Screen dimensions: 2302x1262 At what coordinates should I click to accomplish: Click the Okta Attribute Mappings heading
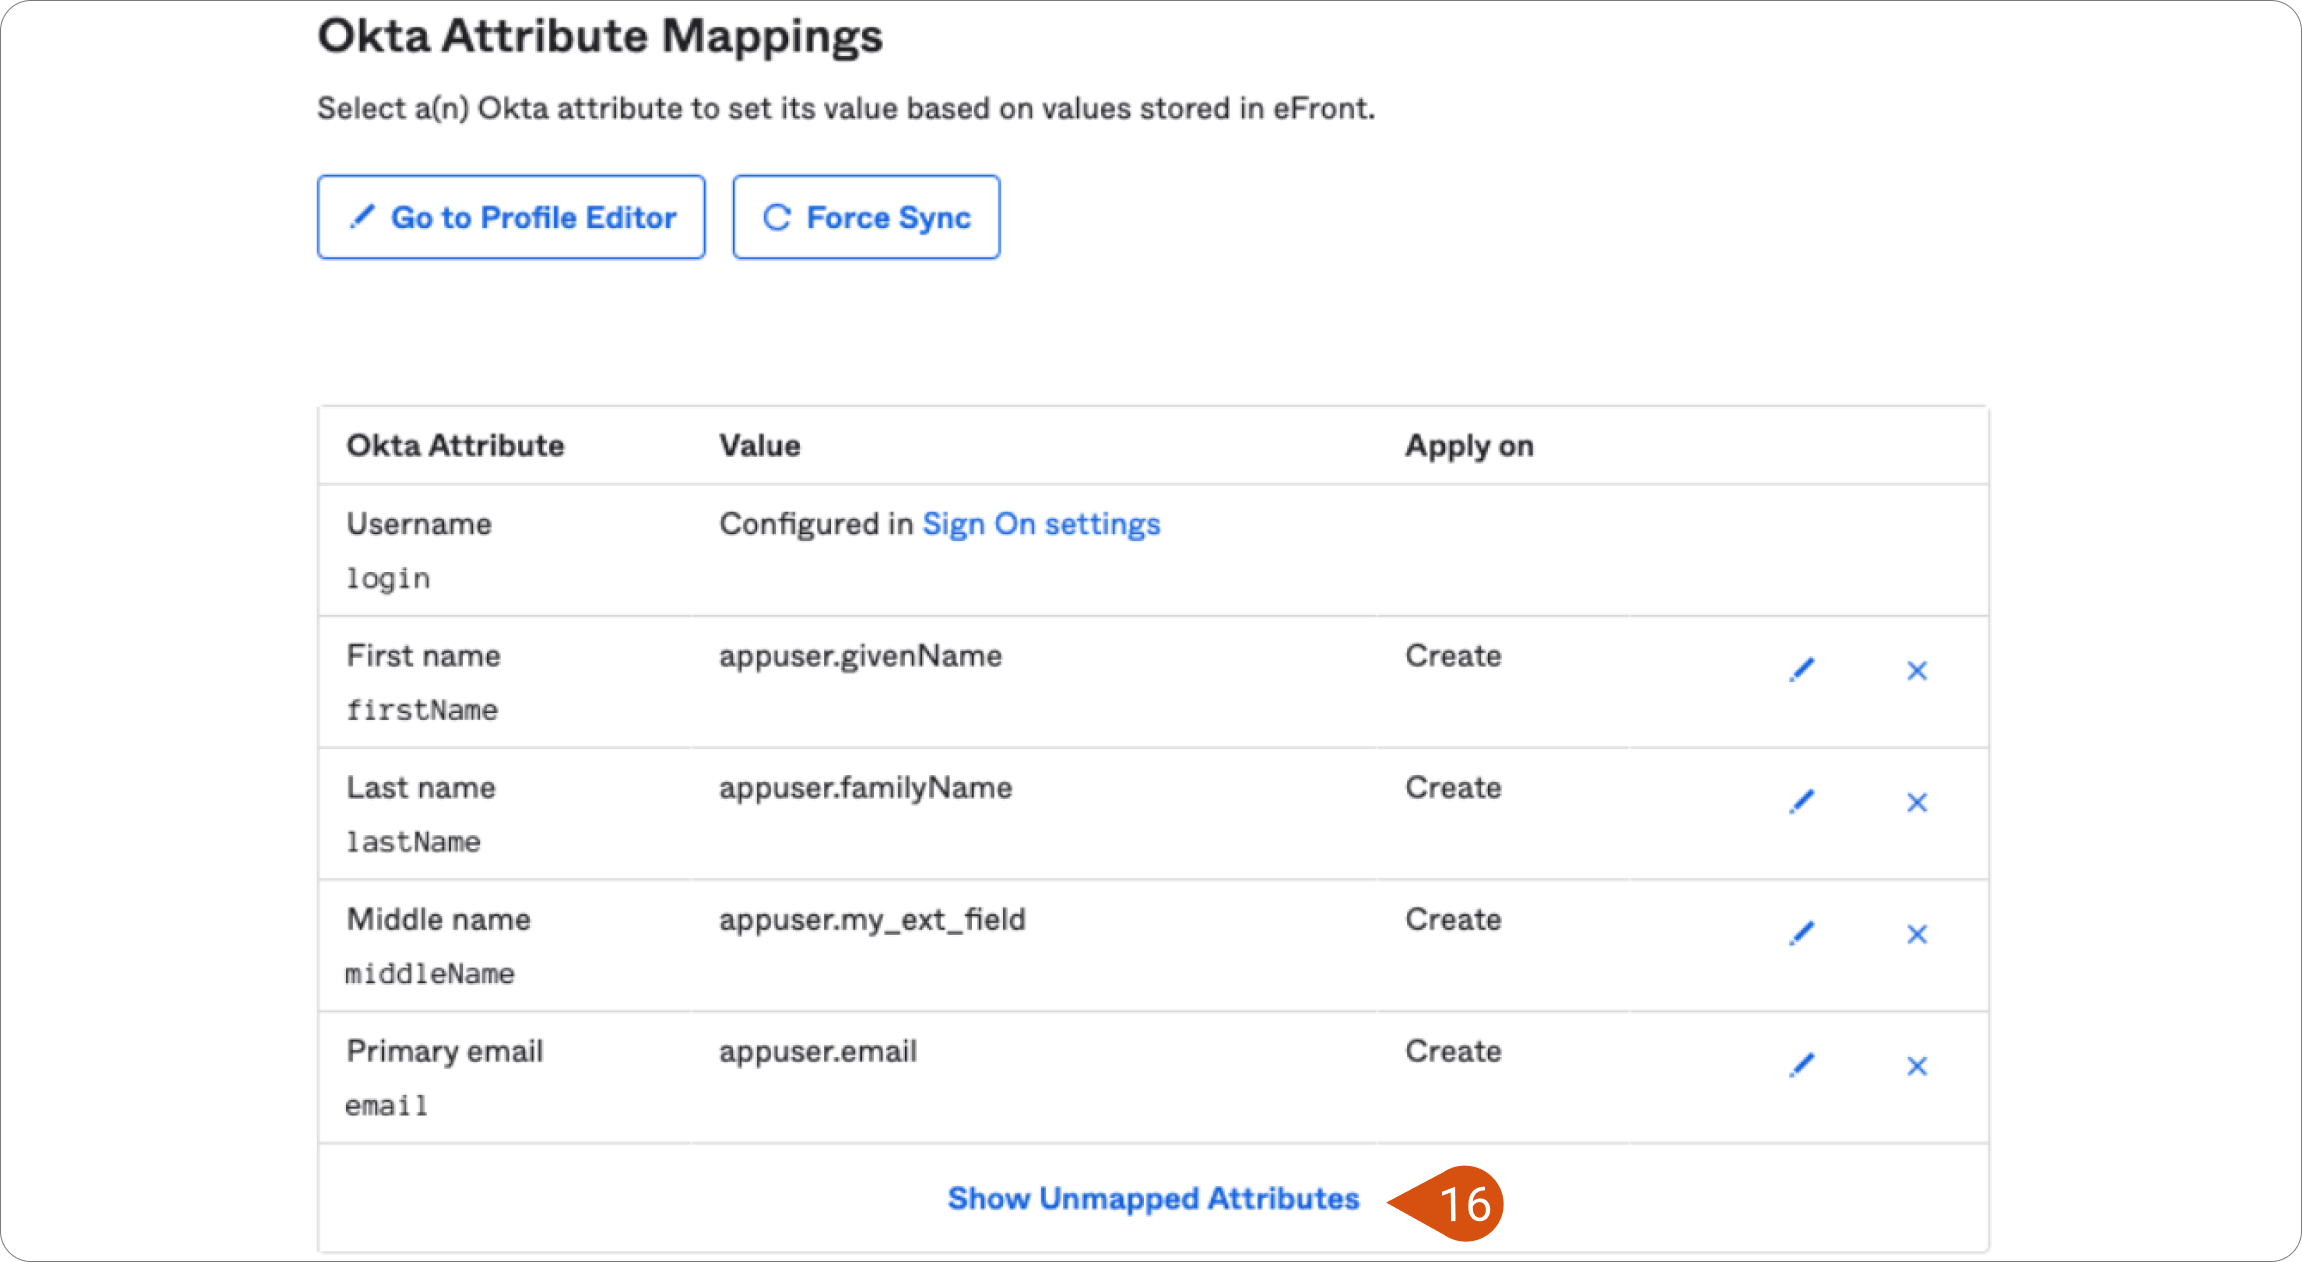(600, 37)
